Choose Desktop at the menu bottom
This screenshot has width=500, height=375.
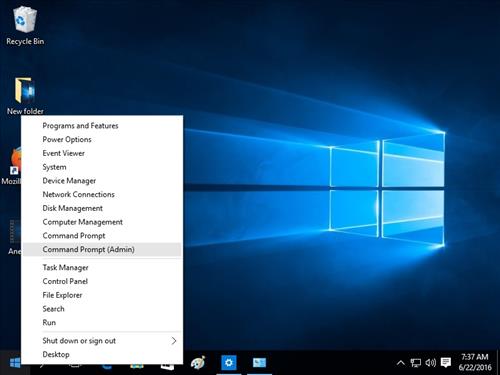pos(102,354)
